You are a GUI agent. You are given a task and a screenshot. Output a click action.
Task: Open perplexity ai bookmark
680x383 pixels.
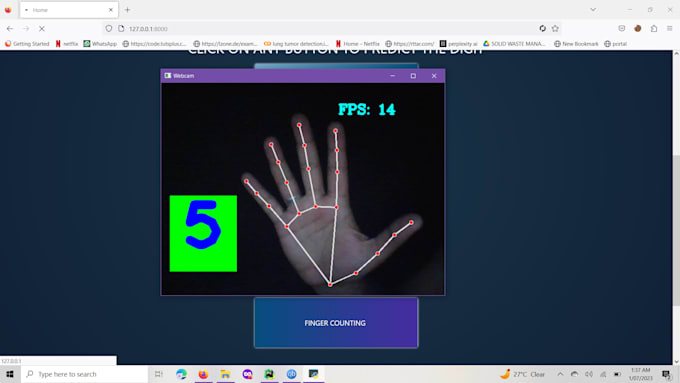(458, 44)
